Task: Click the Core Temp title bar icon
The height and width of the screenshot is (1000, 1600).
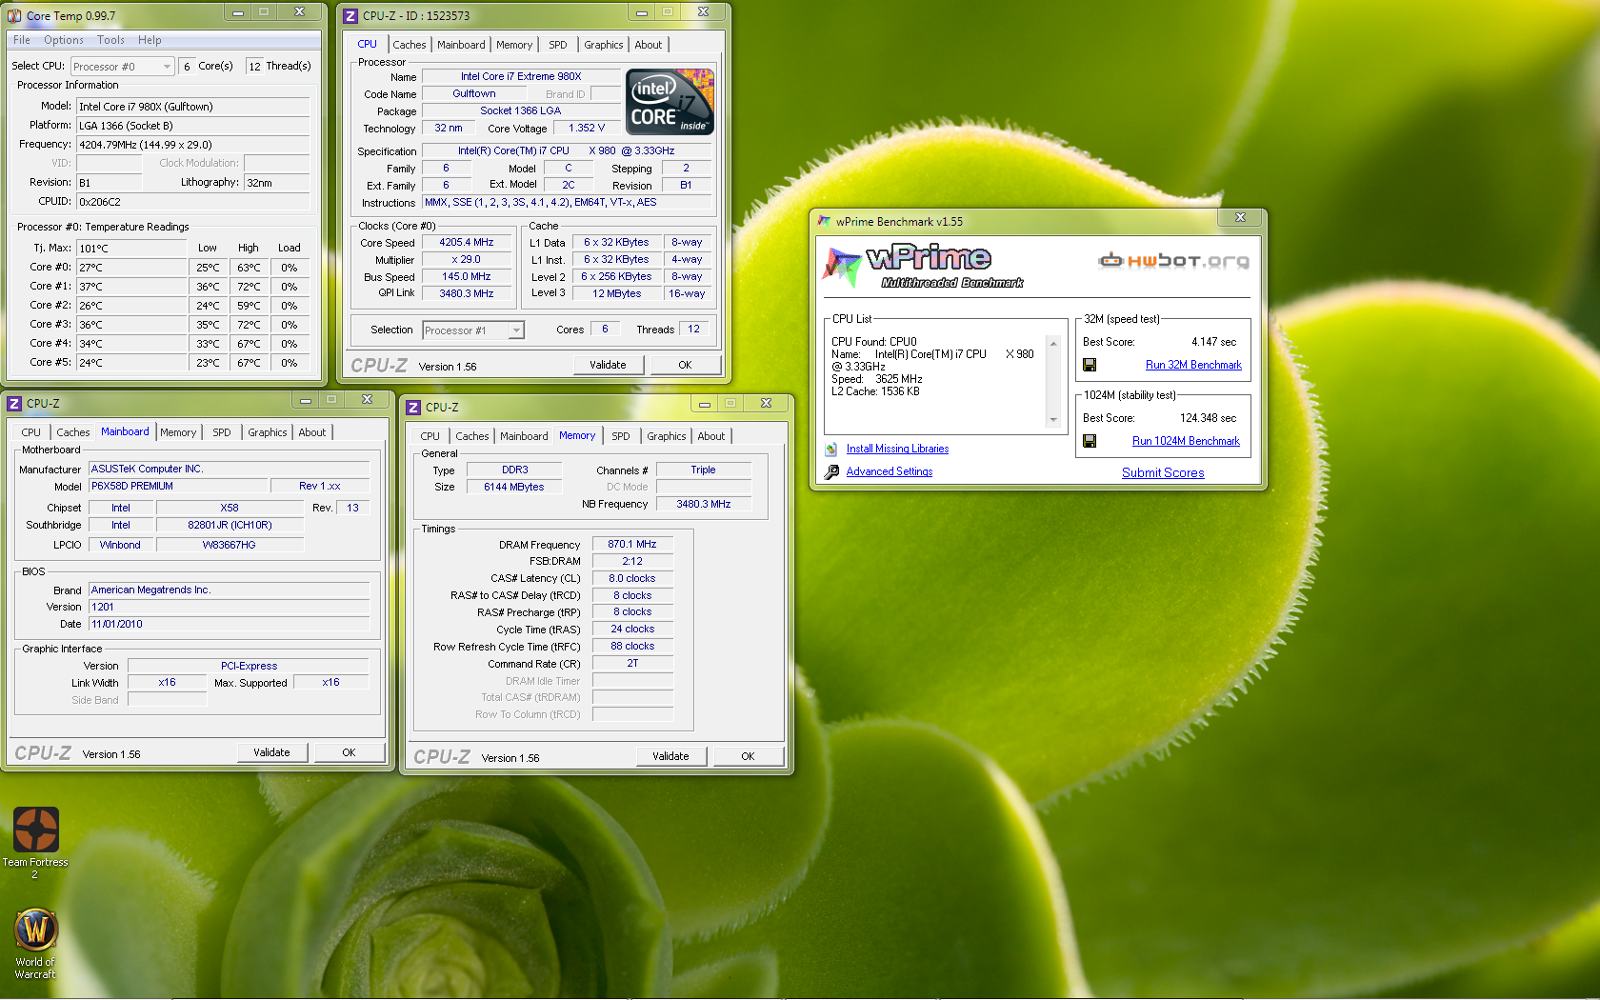Action: (x=14, y=16)
